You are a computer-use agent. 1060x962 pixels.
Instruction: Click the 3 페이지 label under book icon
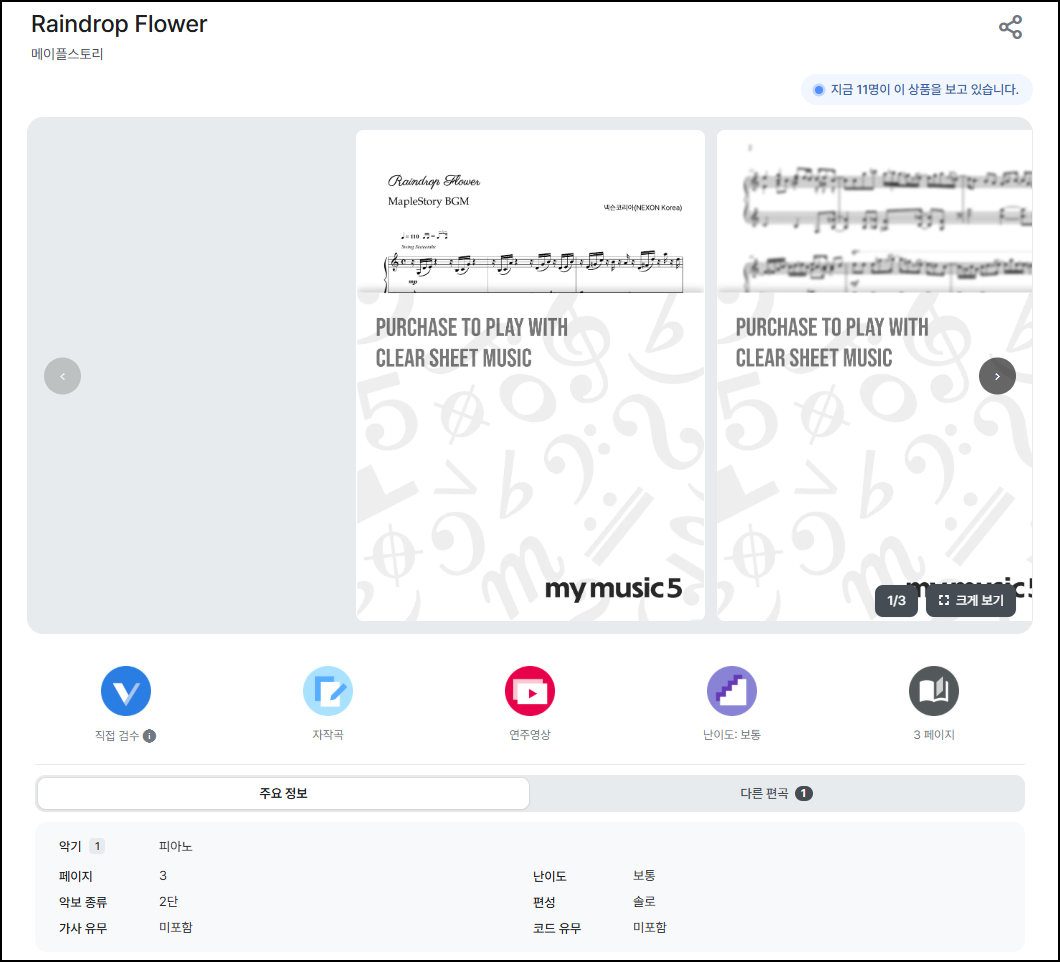[934, 735]
